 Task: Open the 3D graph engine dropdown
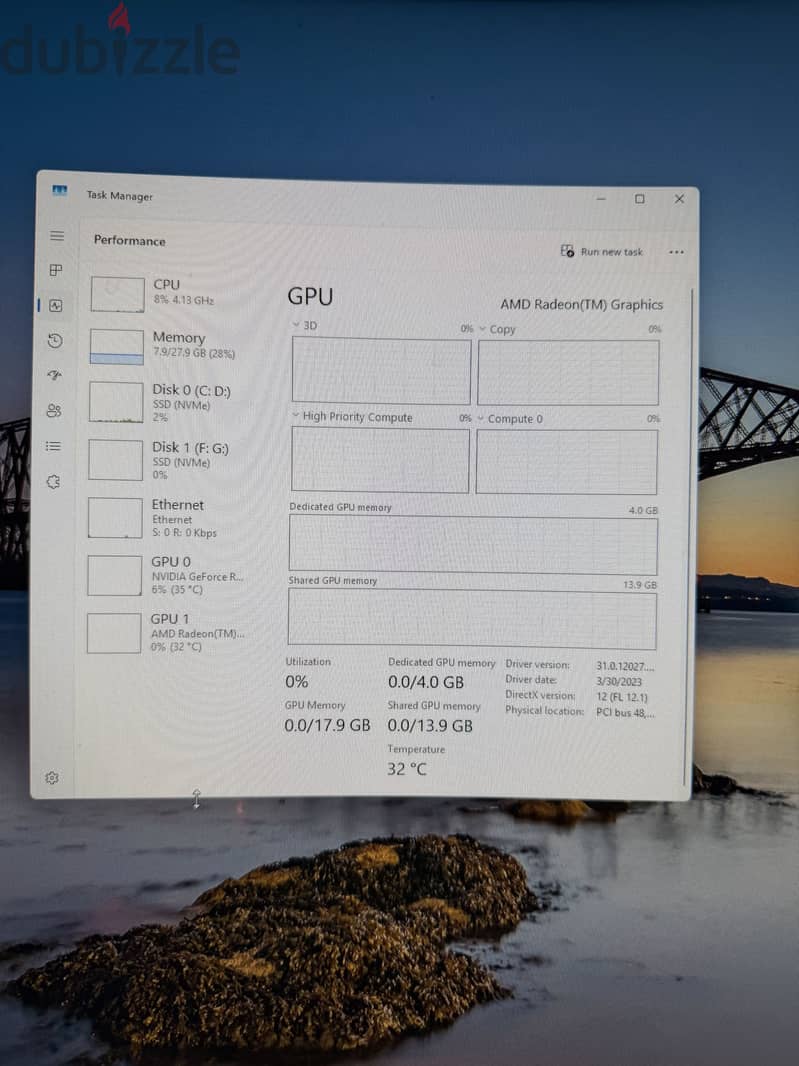pyautogui.click(x=305, y=325)
